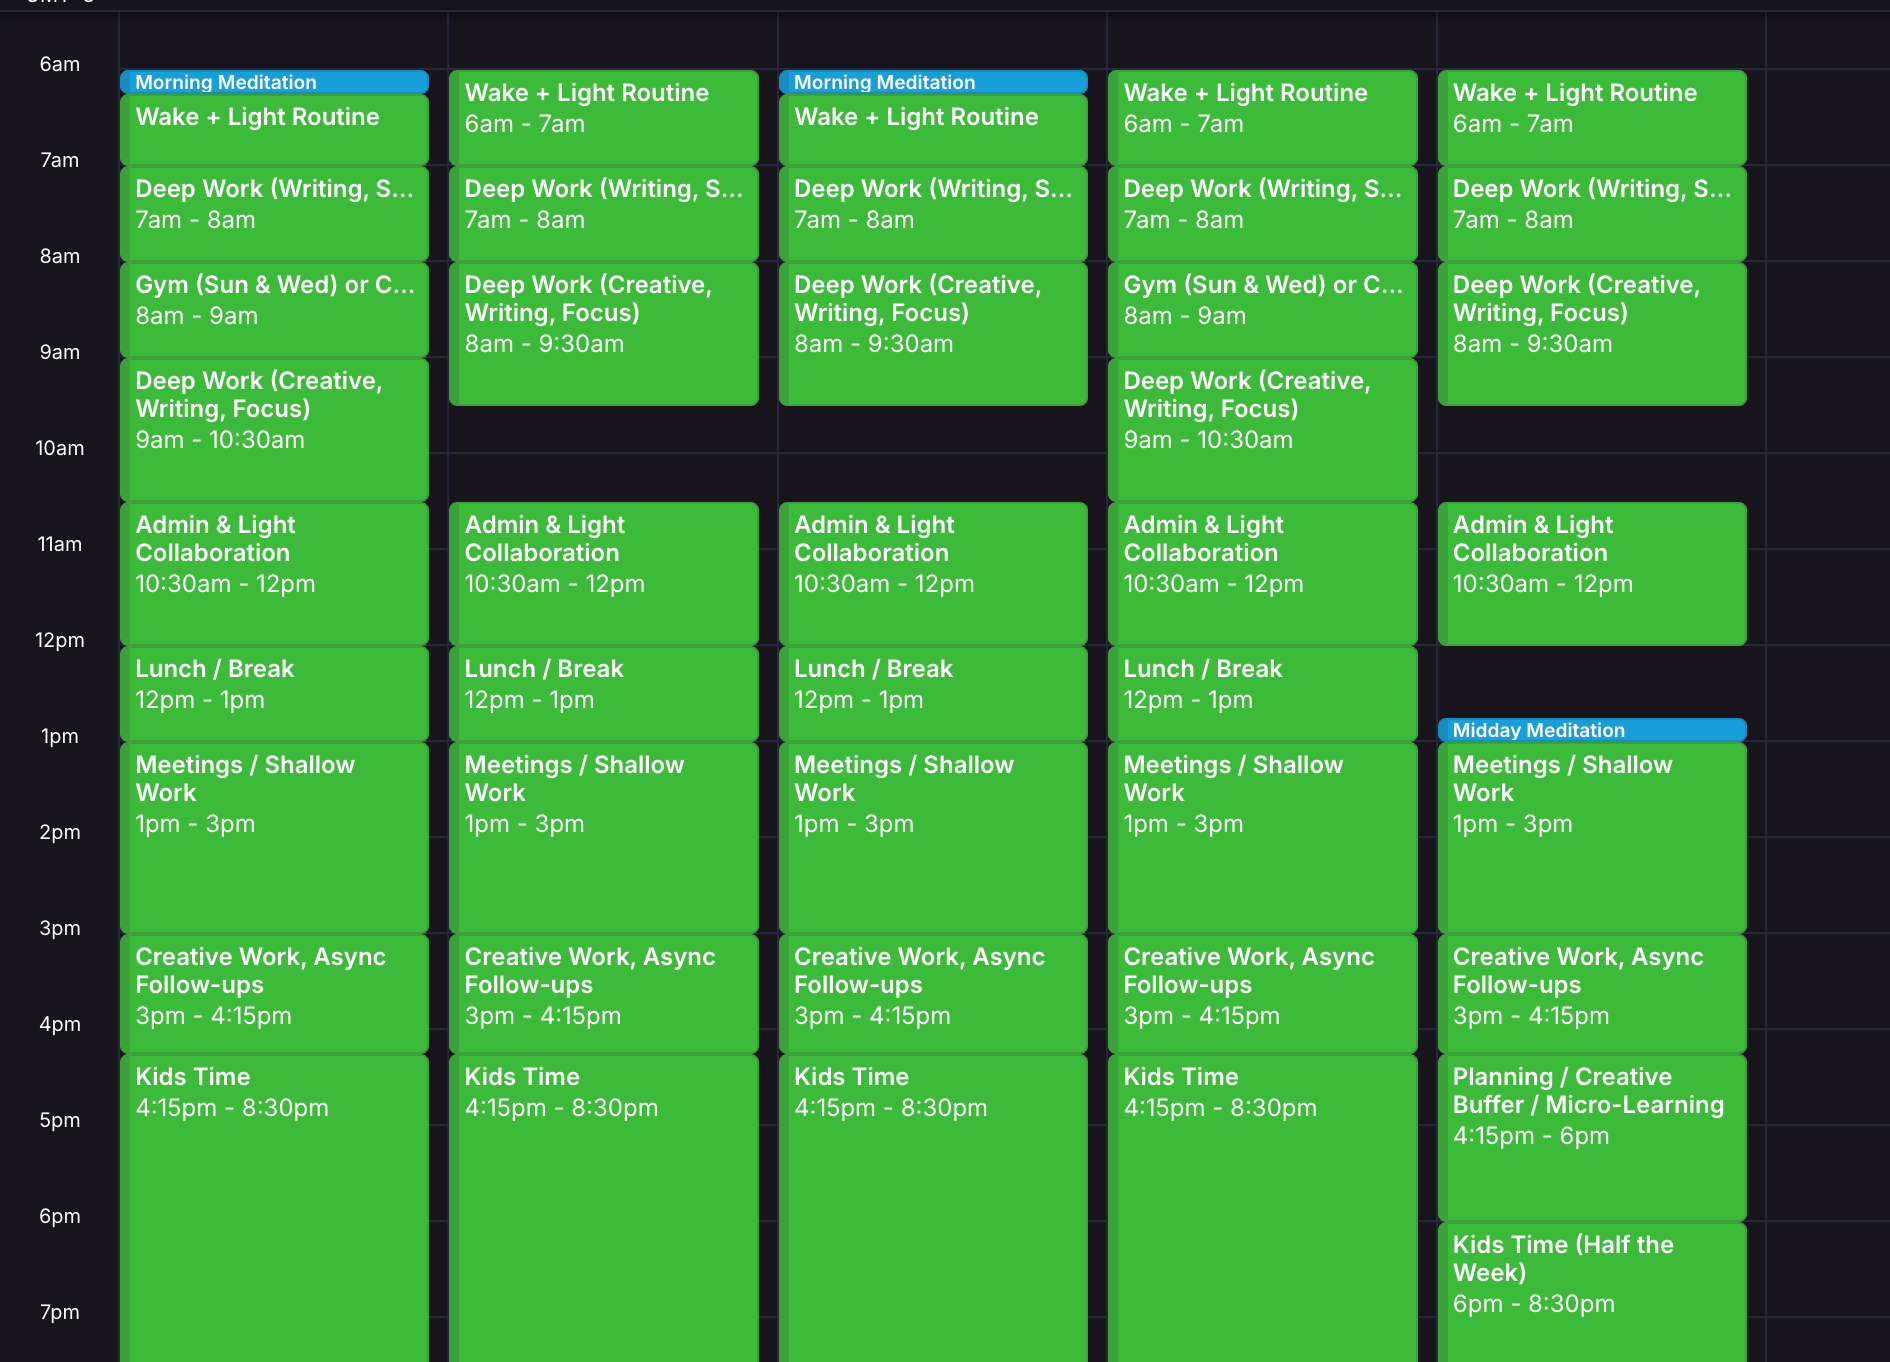Select 7am Deep Work (Writing) in first column
The width and height of the screenshot is (1890, 1362).
[x=274, y=213]
